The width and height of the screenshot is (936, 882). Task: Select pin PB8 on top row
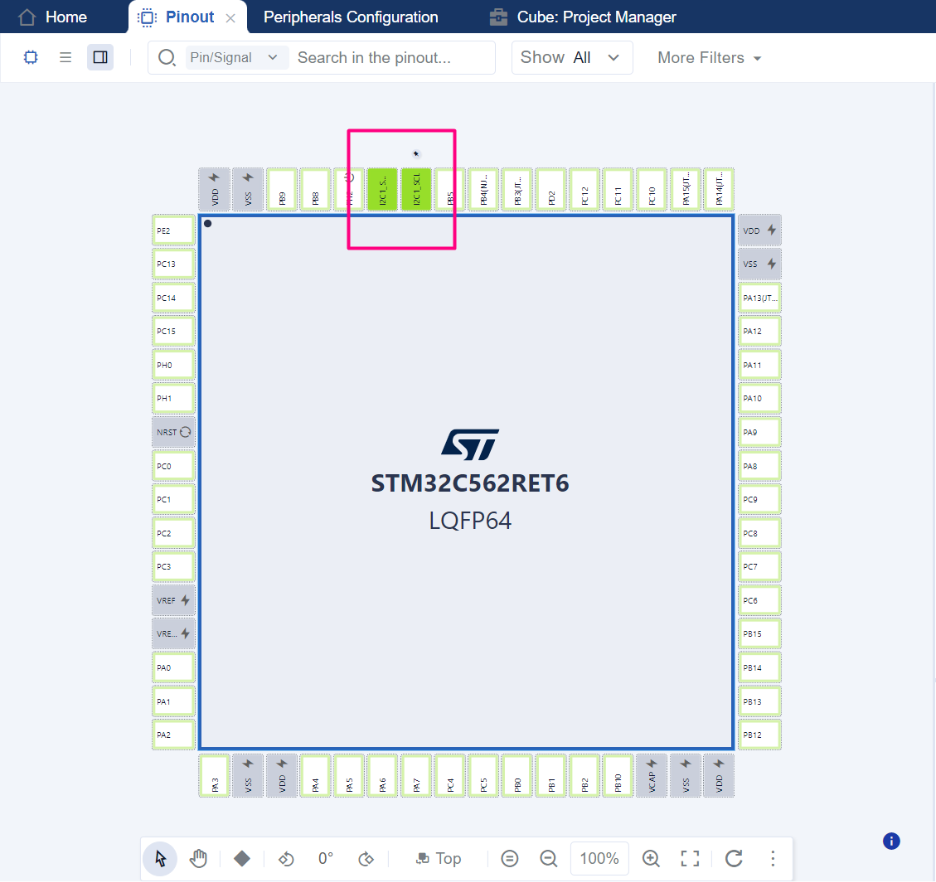tap(315, 189)
